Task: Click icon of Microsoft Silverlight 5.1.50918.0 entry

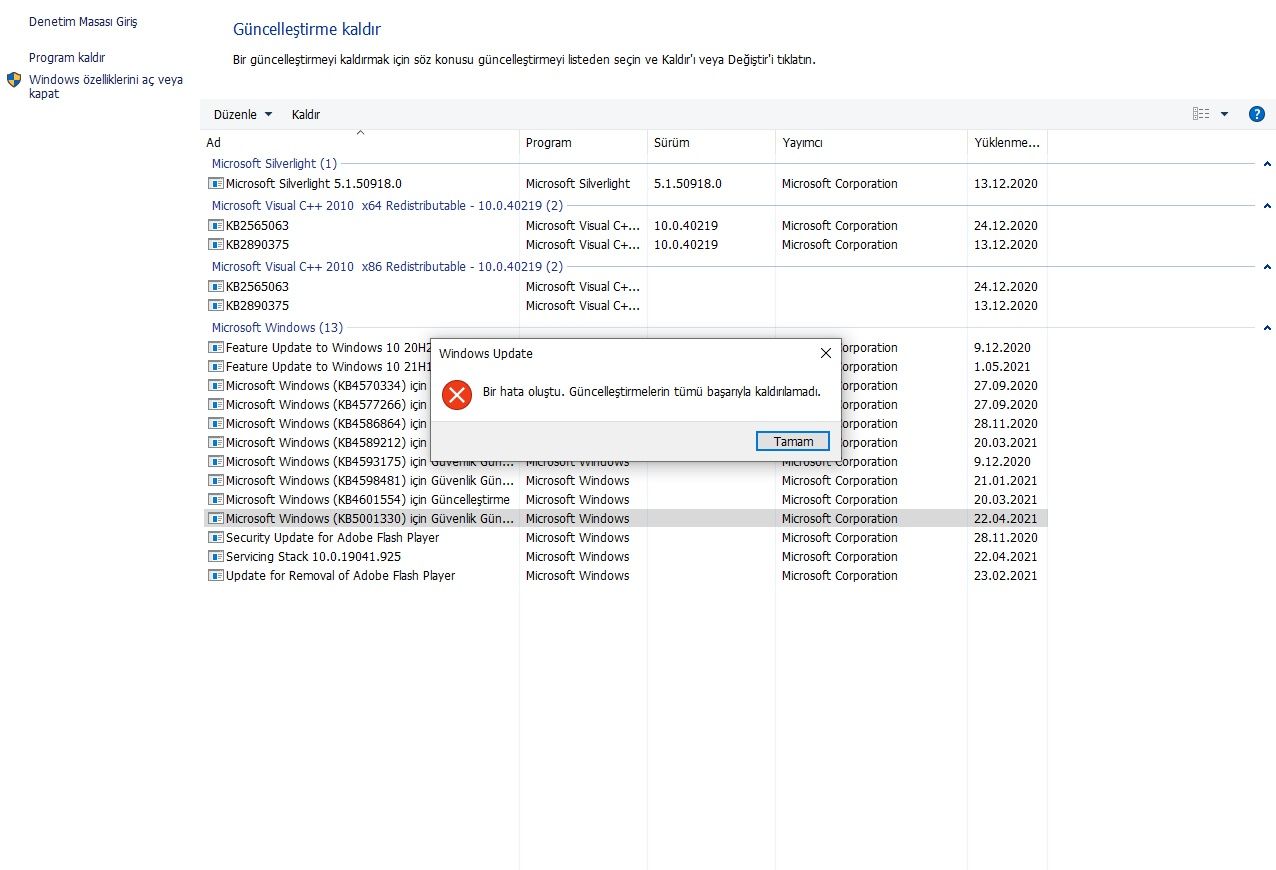Action: (x=216, y=184)
